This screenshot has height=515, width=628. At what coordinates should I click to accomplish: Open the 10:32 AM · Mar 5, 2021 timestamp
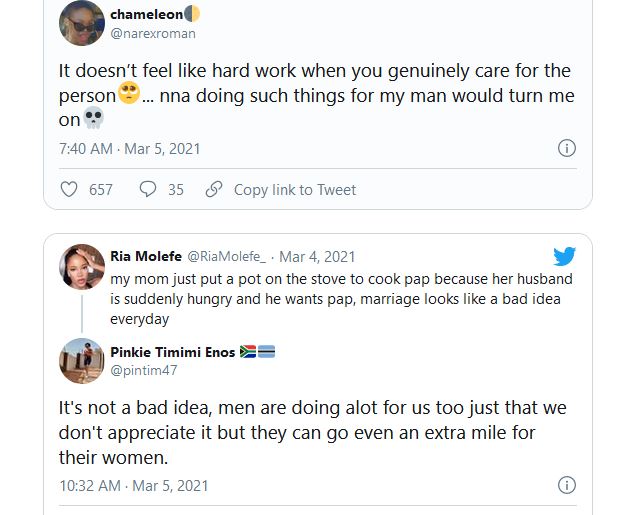pos(133,485)
